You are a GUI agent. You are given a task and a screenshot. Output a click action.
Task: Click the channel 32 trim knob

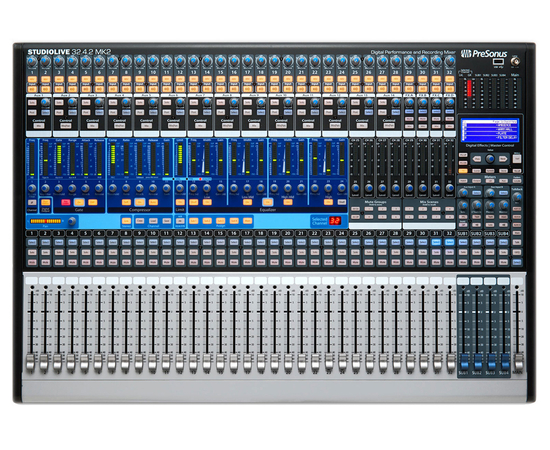point(449,62)
